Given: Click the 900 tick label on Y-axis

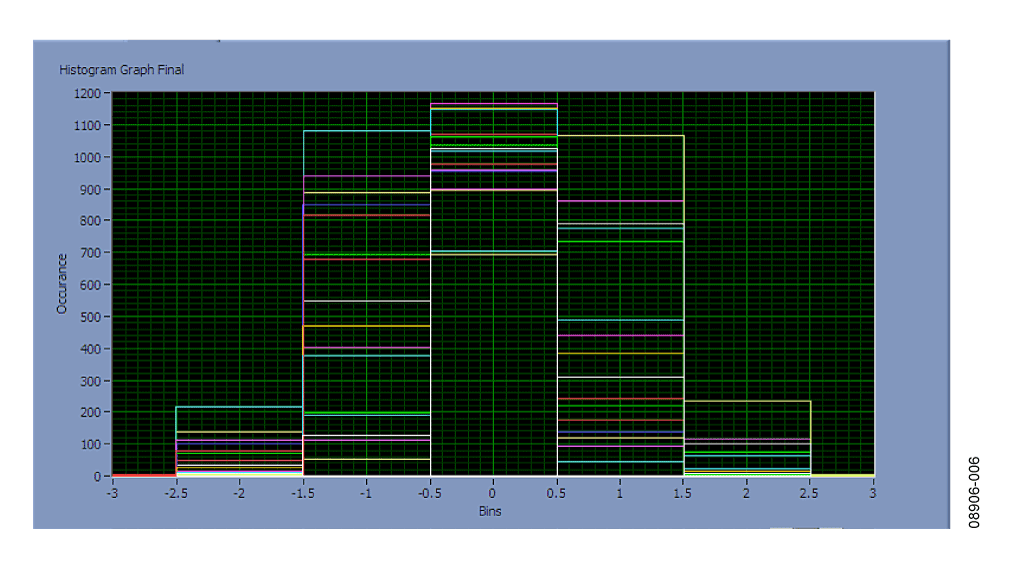Looking at the screenshot, I should coord(91,189).
